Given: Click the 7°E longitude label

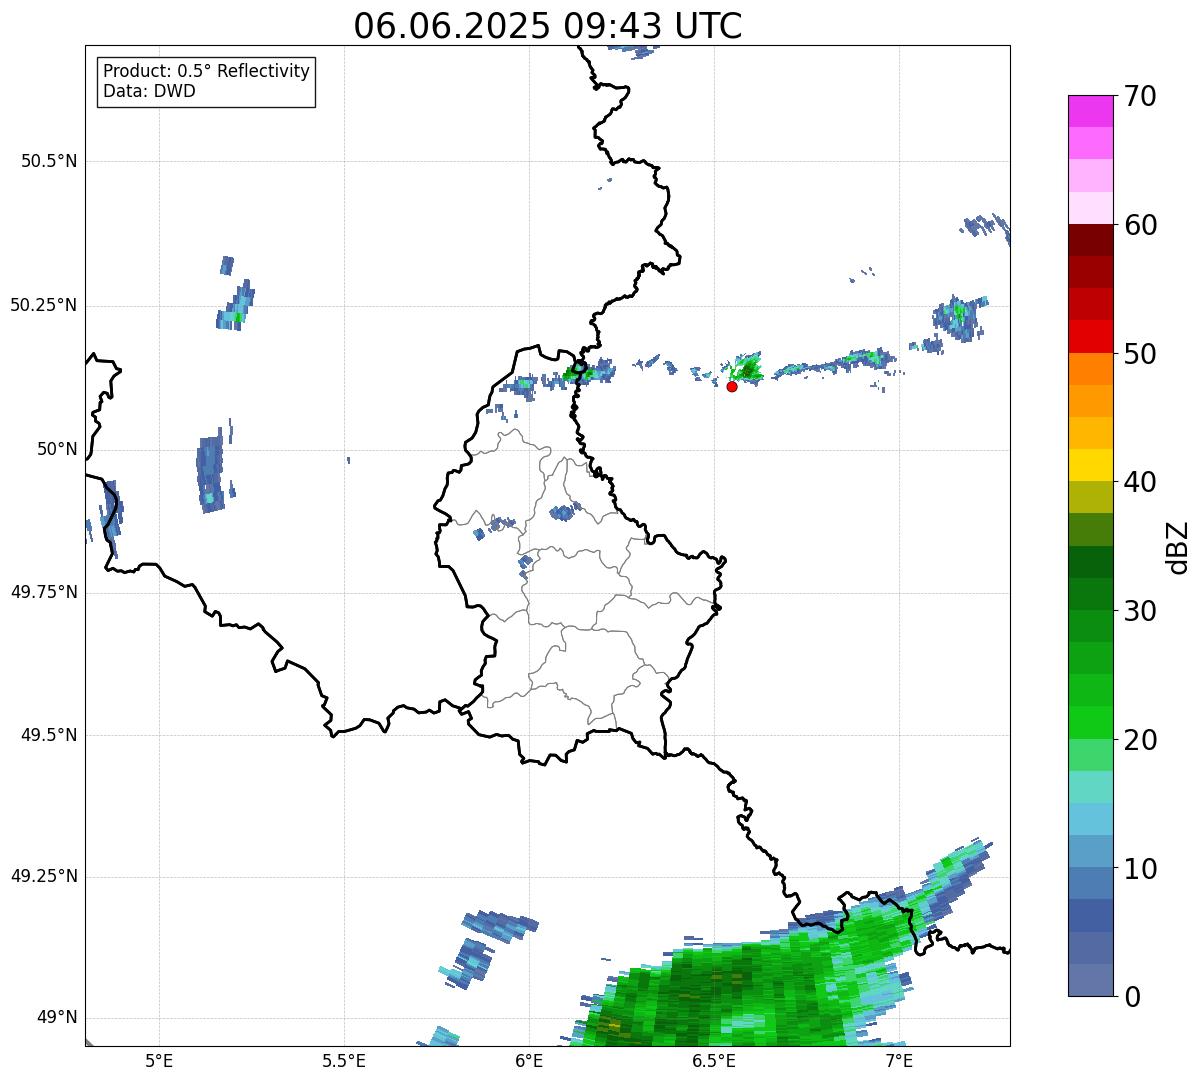Looking at the screenshot, I should (x=899, y=1060).
